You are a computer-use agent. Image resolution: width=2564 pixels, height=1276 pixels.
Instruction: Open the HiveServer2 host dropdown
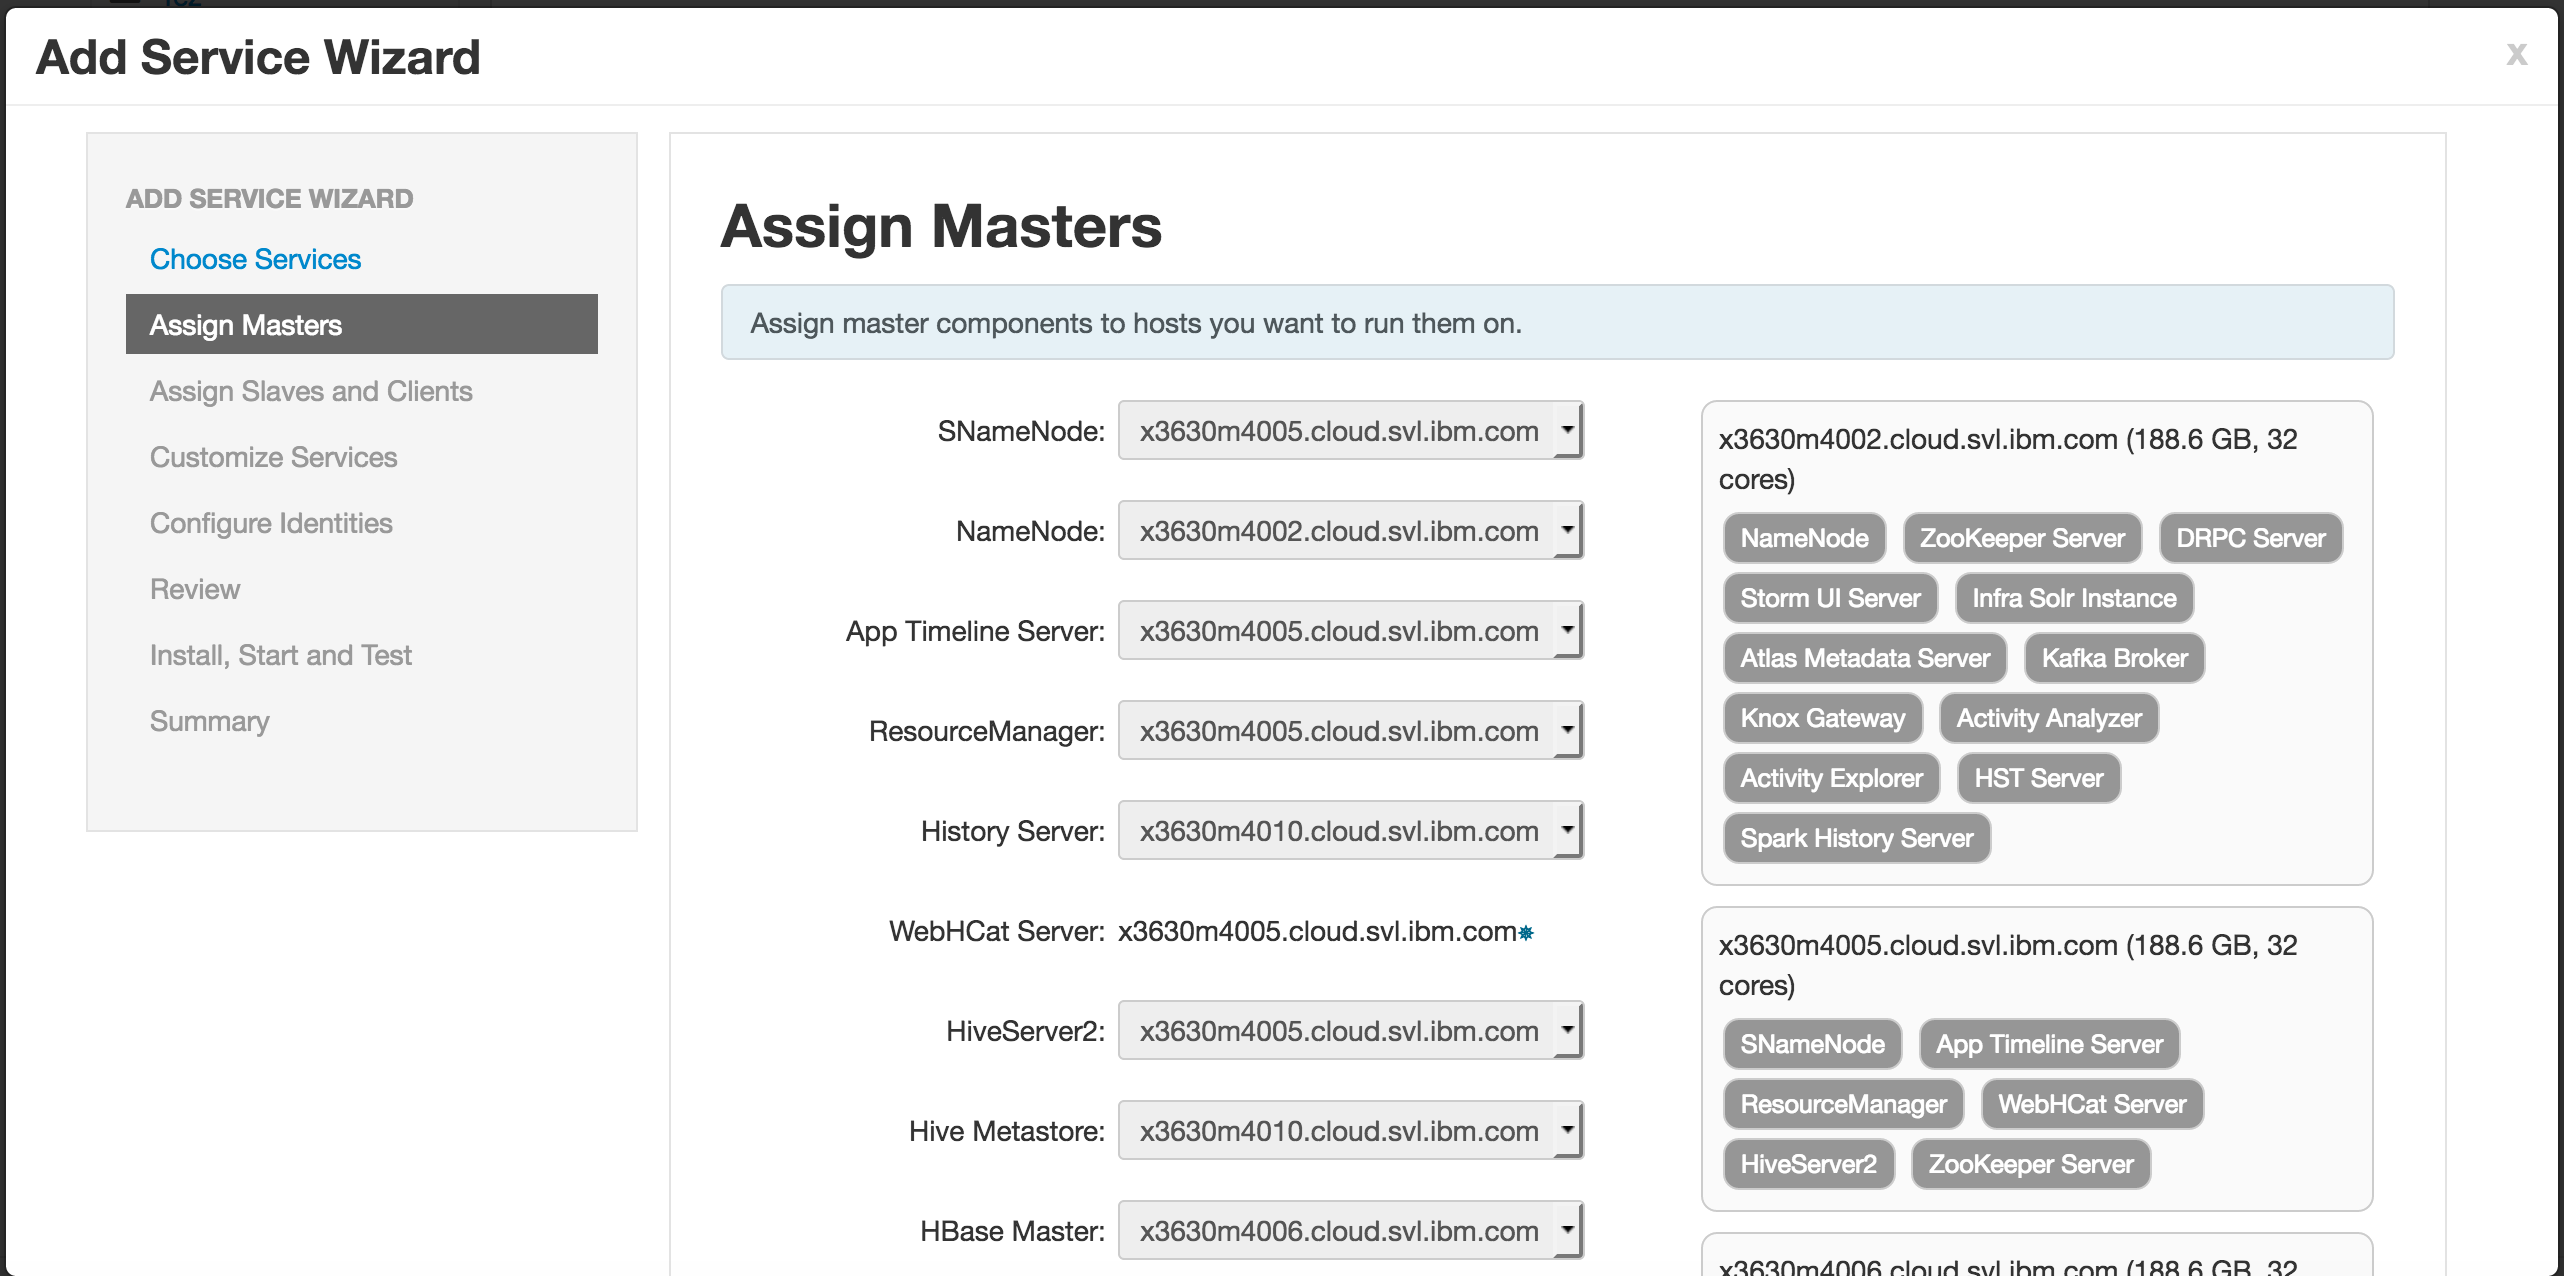[x=1350, y=1031]
